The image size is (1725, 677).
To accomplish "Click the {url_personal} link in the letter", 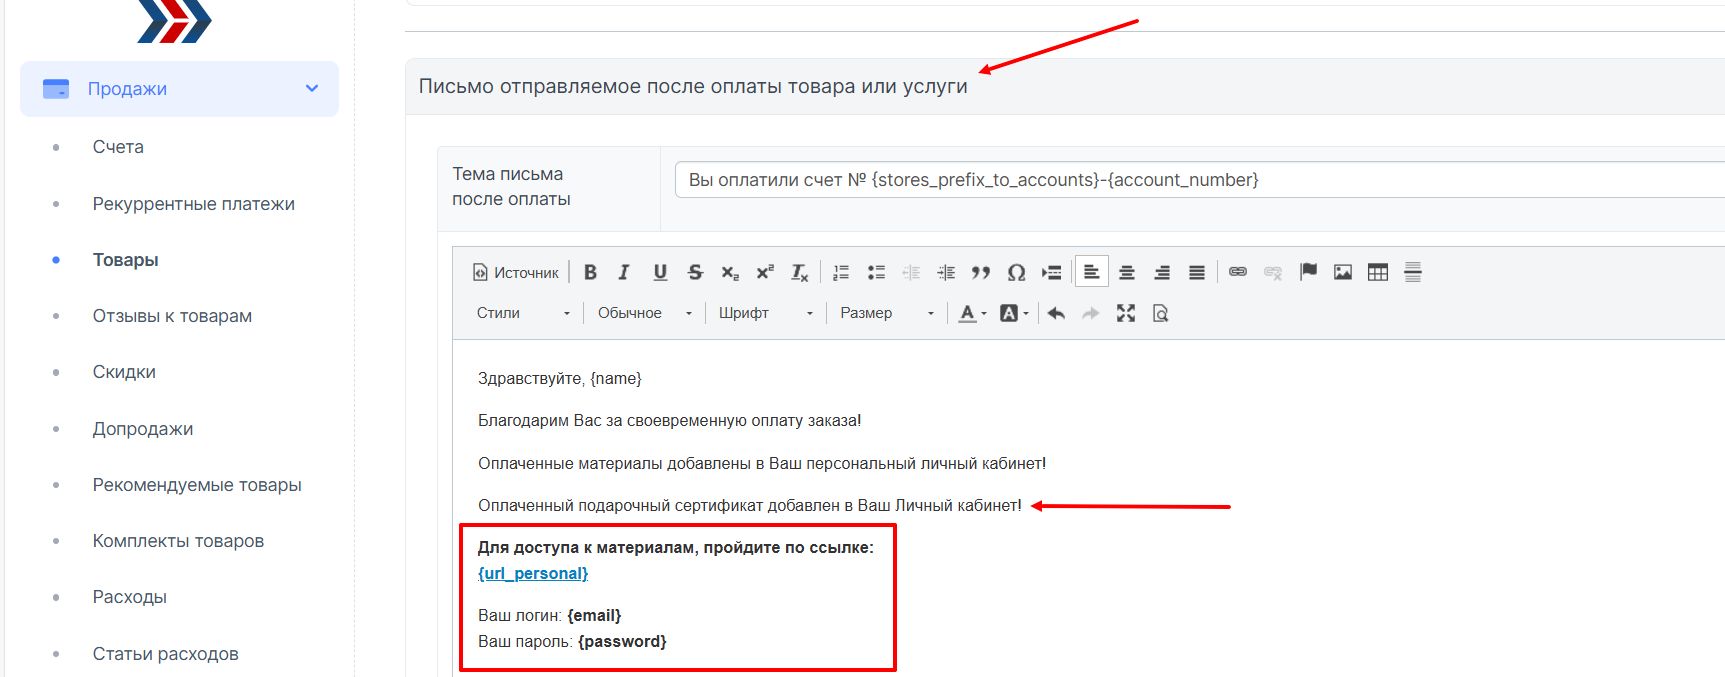I will [533, 573].
